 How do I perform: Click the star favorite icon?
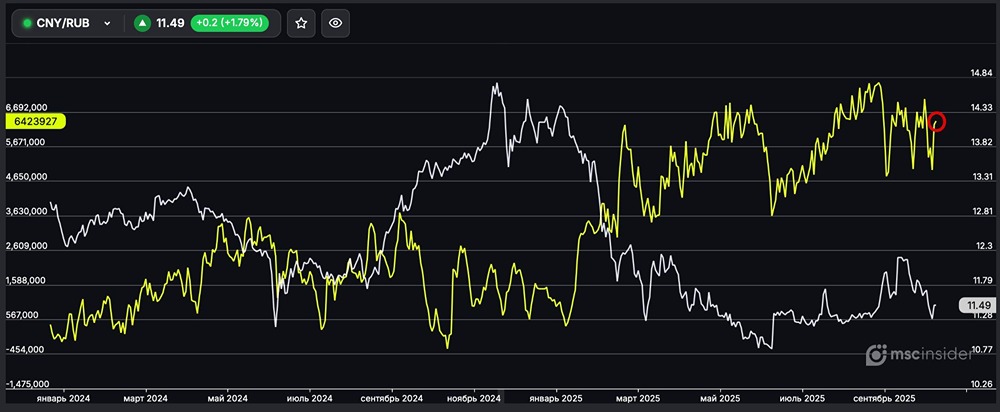(x=301, y=23)
